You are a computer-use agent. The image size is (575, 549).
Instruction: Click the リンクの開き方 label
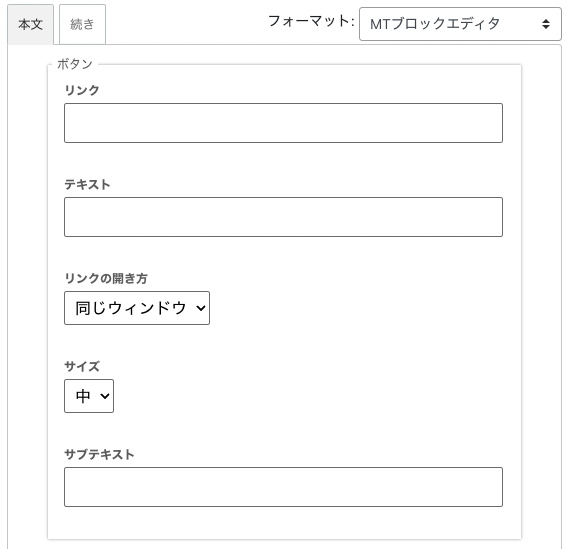106,278
